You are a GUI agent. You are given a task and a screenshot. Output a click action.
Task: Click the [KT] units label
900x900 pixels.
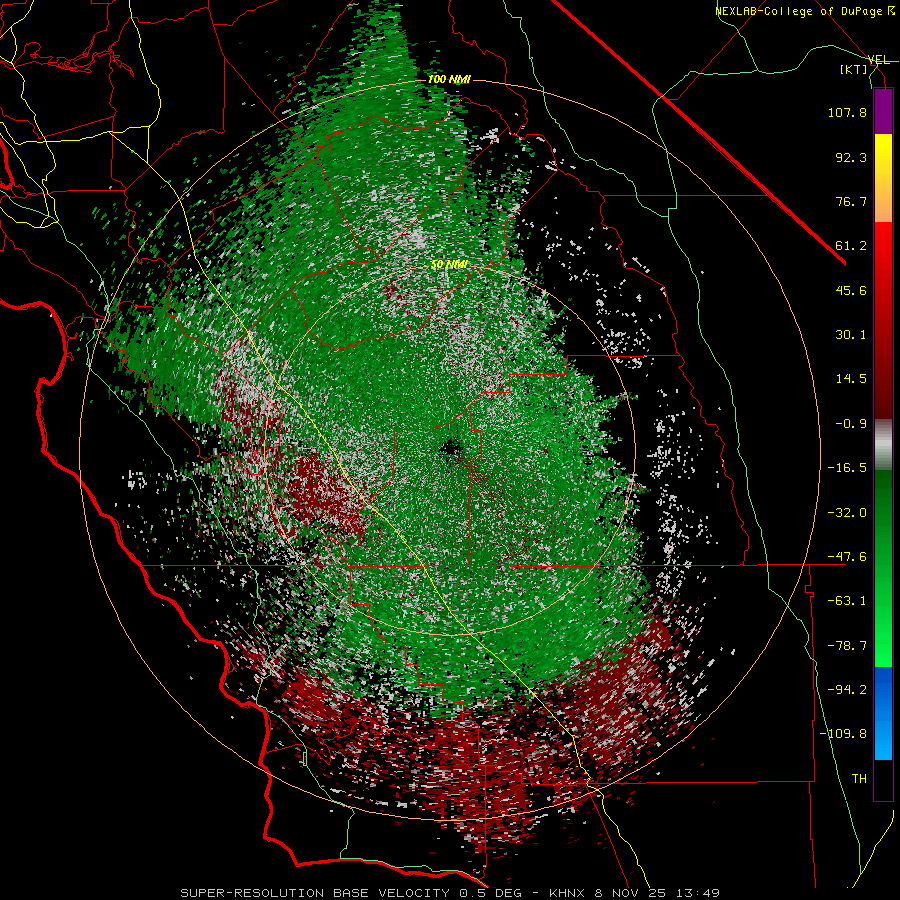pos(854,69)
